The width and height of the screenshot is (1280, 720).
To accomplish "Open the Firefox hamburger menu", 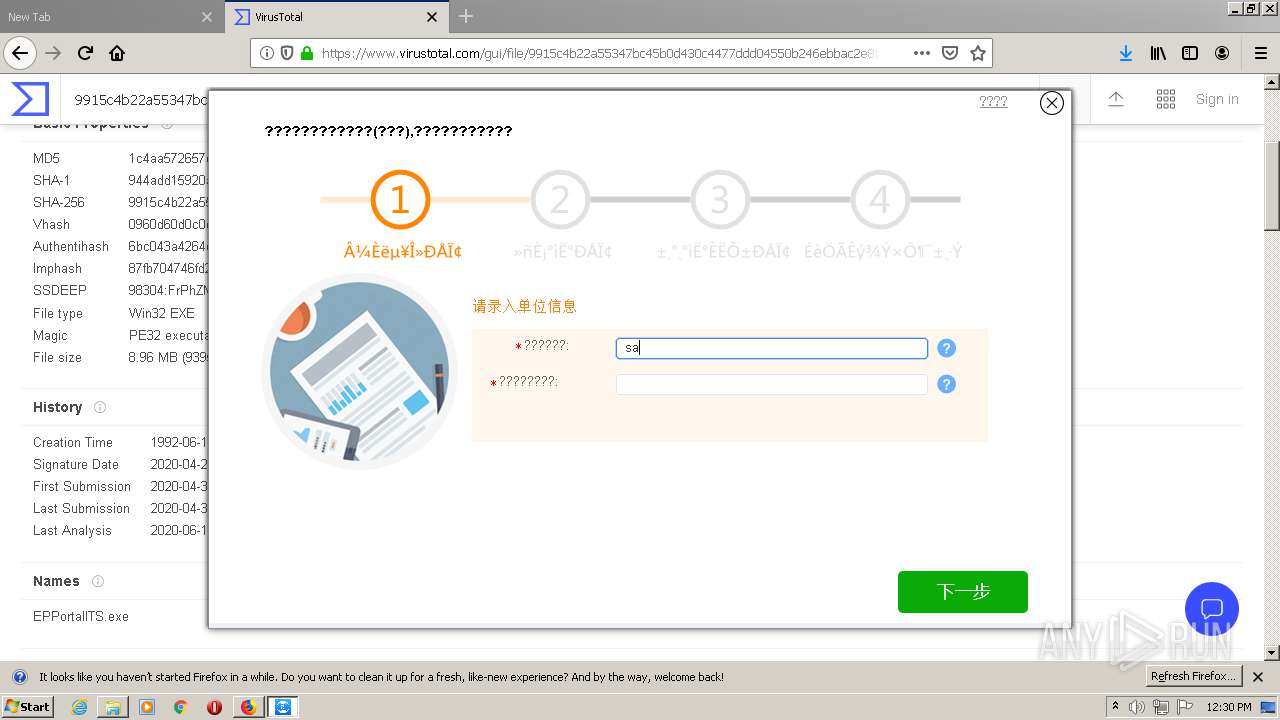I will coord(1260,53).
